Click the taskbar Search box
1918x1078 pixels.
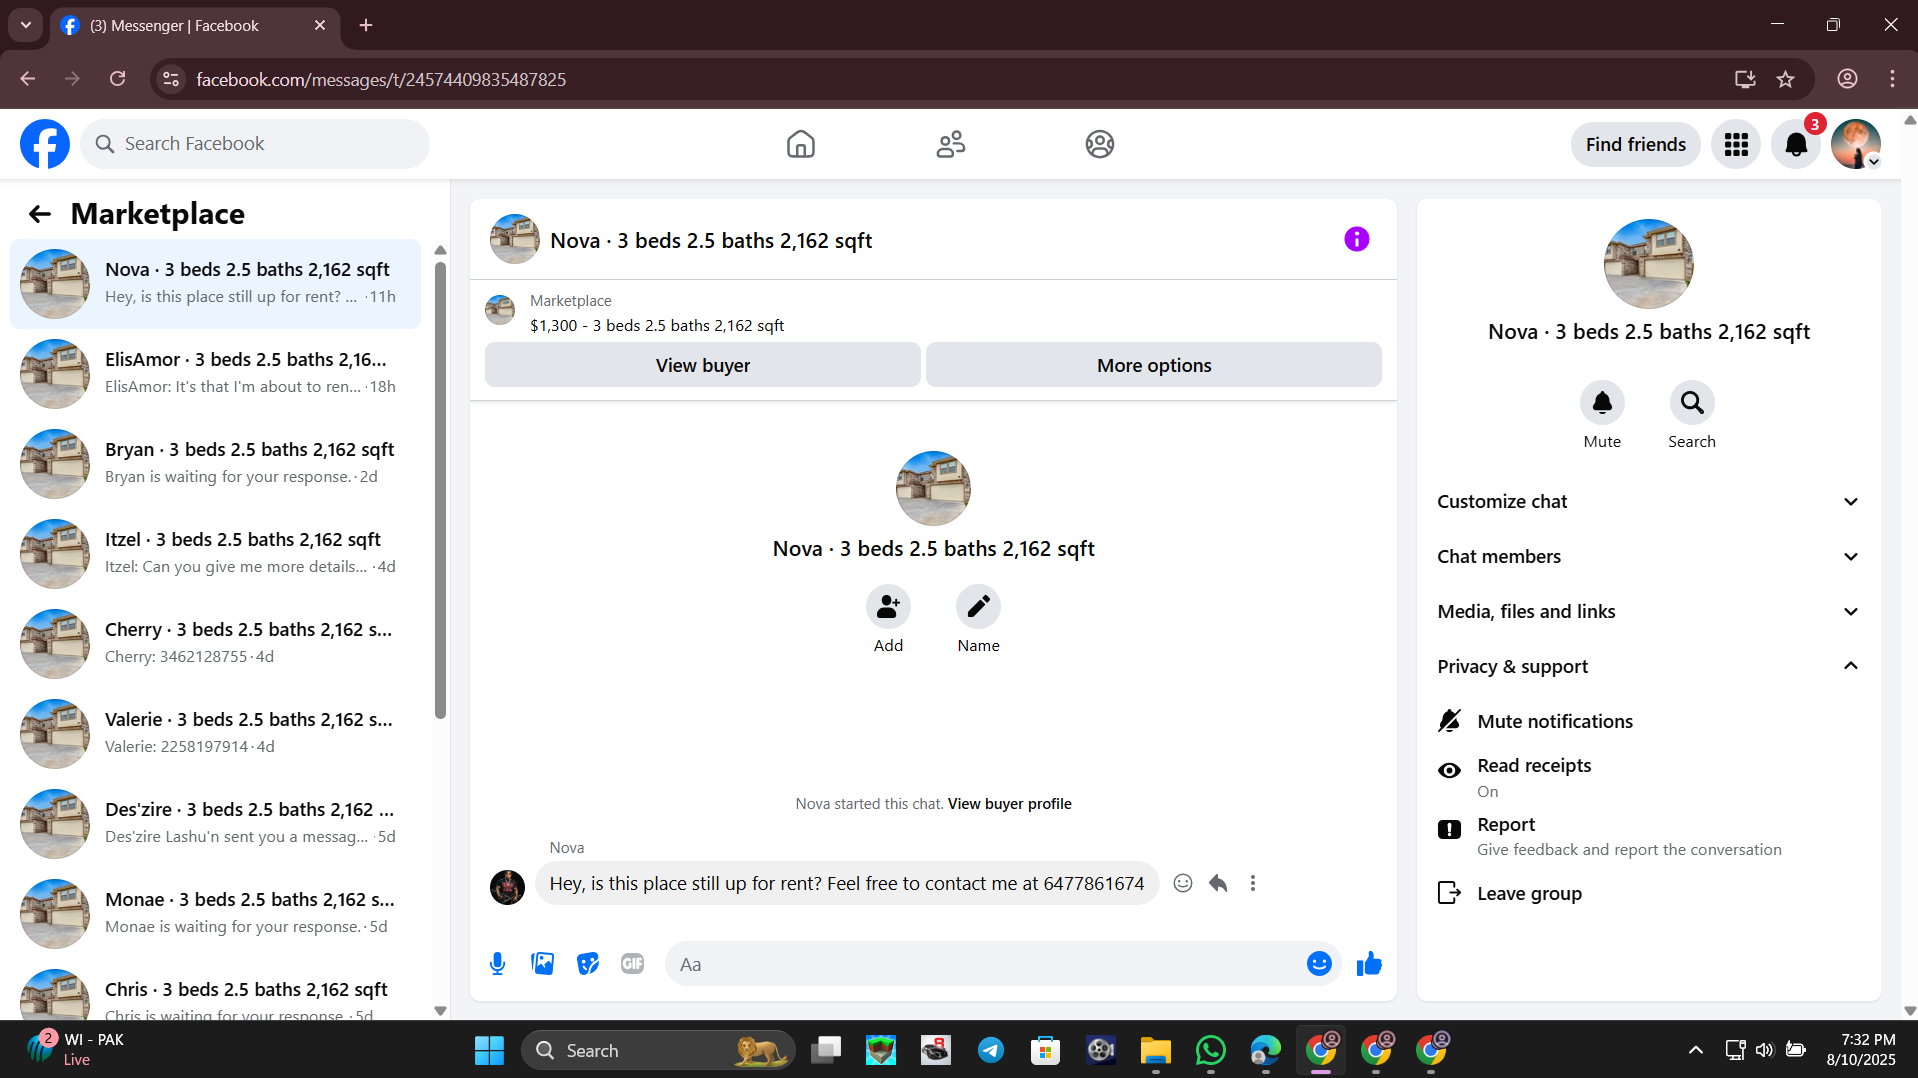658,1051
